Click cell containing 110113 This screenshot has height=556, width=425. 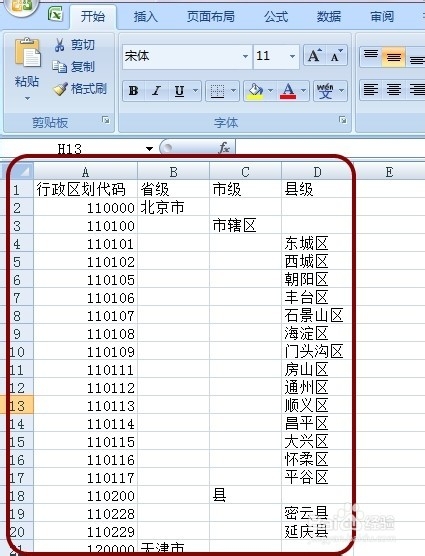click(85, 406)
